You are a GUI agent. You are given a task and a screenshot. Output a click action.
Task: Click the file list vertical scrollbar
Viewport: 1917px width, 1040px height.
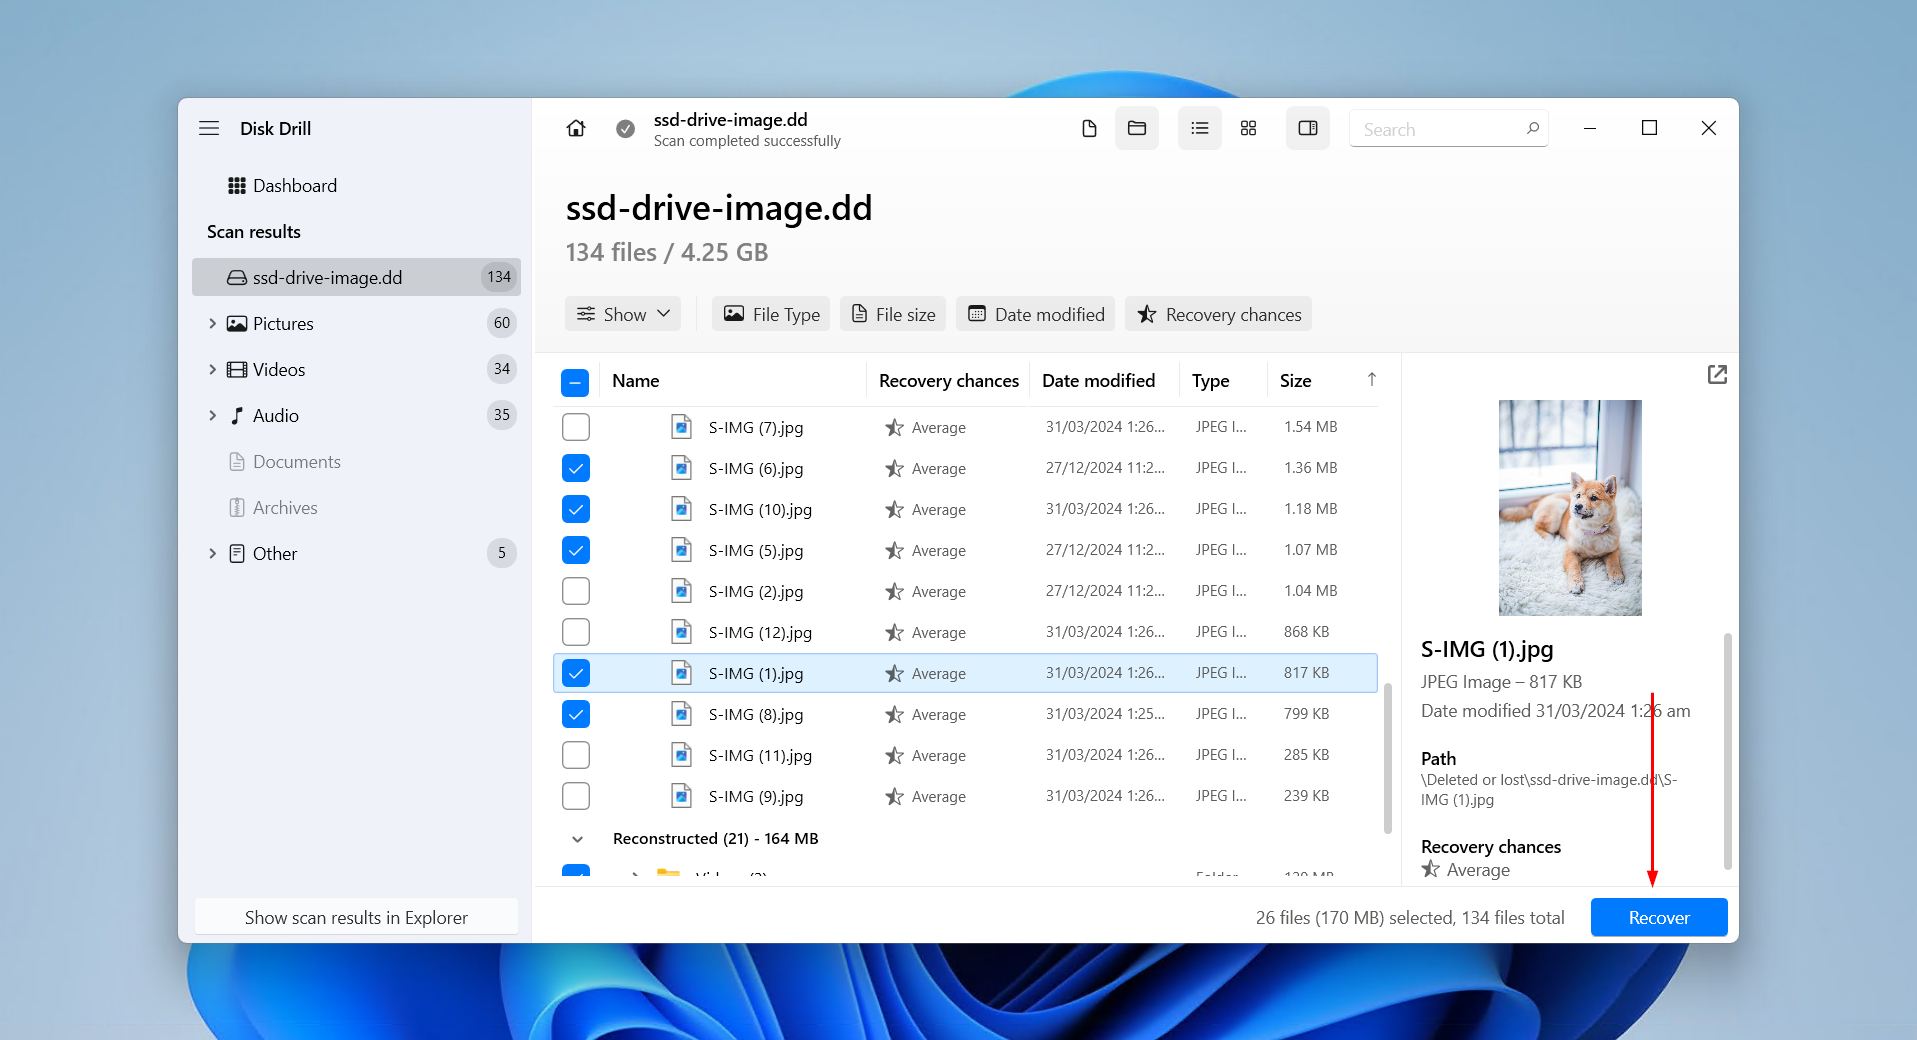[1387, 759]
